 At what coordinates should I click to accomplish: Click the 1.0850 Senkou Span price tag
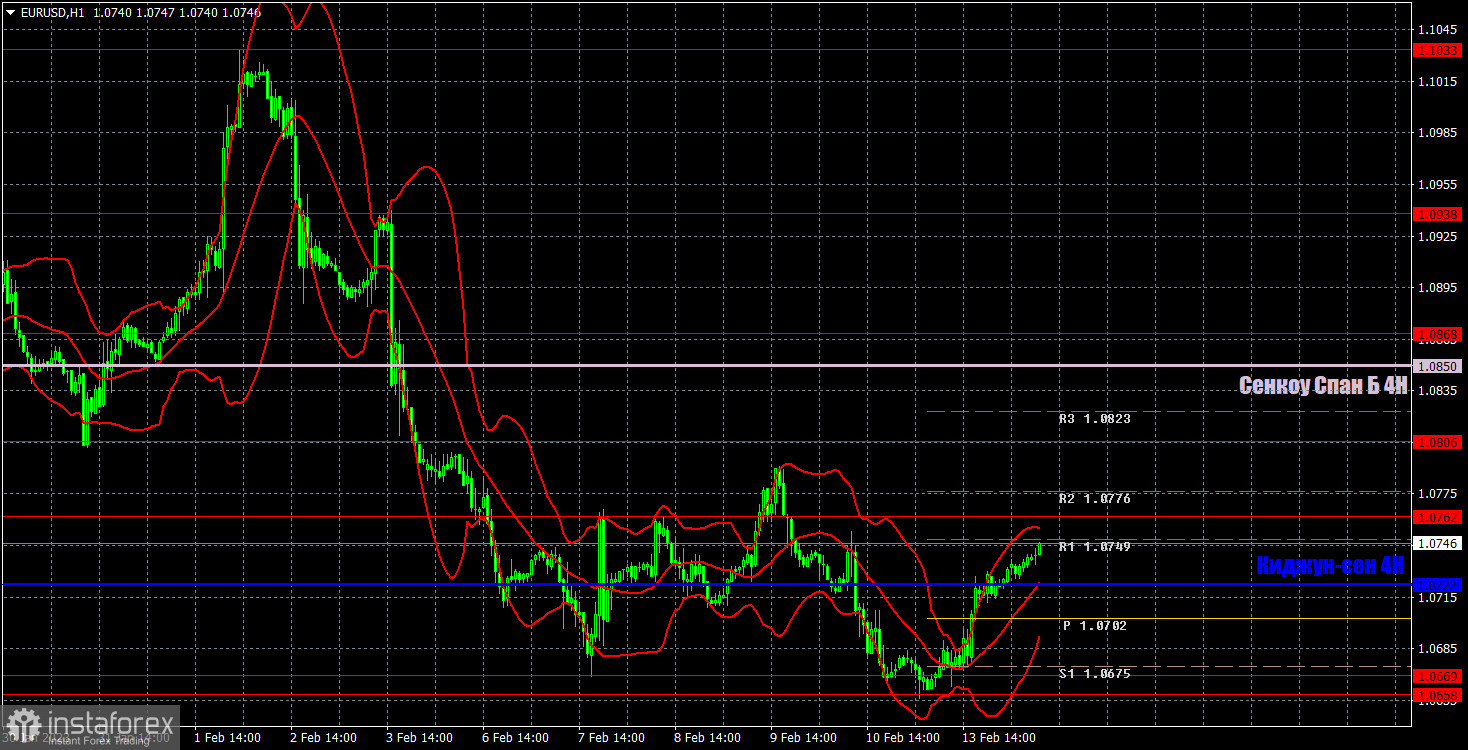tap(1438, 366)
